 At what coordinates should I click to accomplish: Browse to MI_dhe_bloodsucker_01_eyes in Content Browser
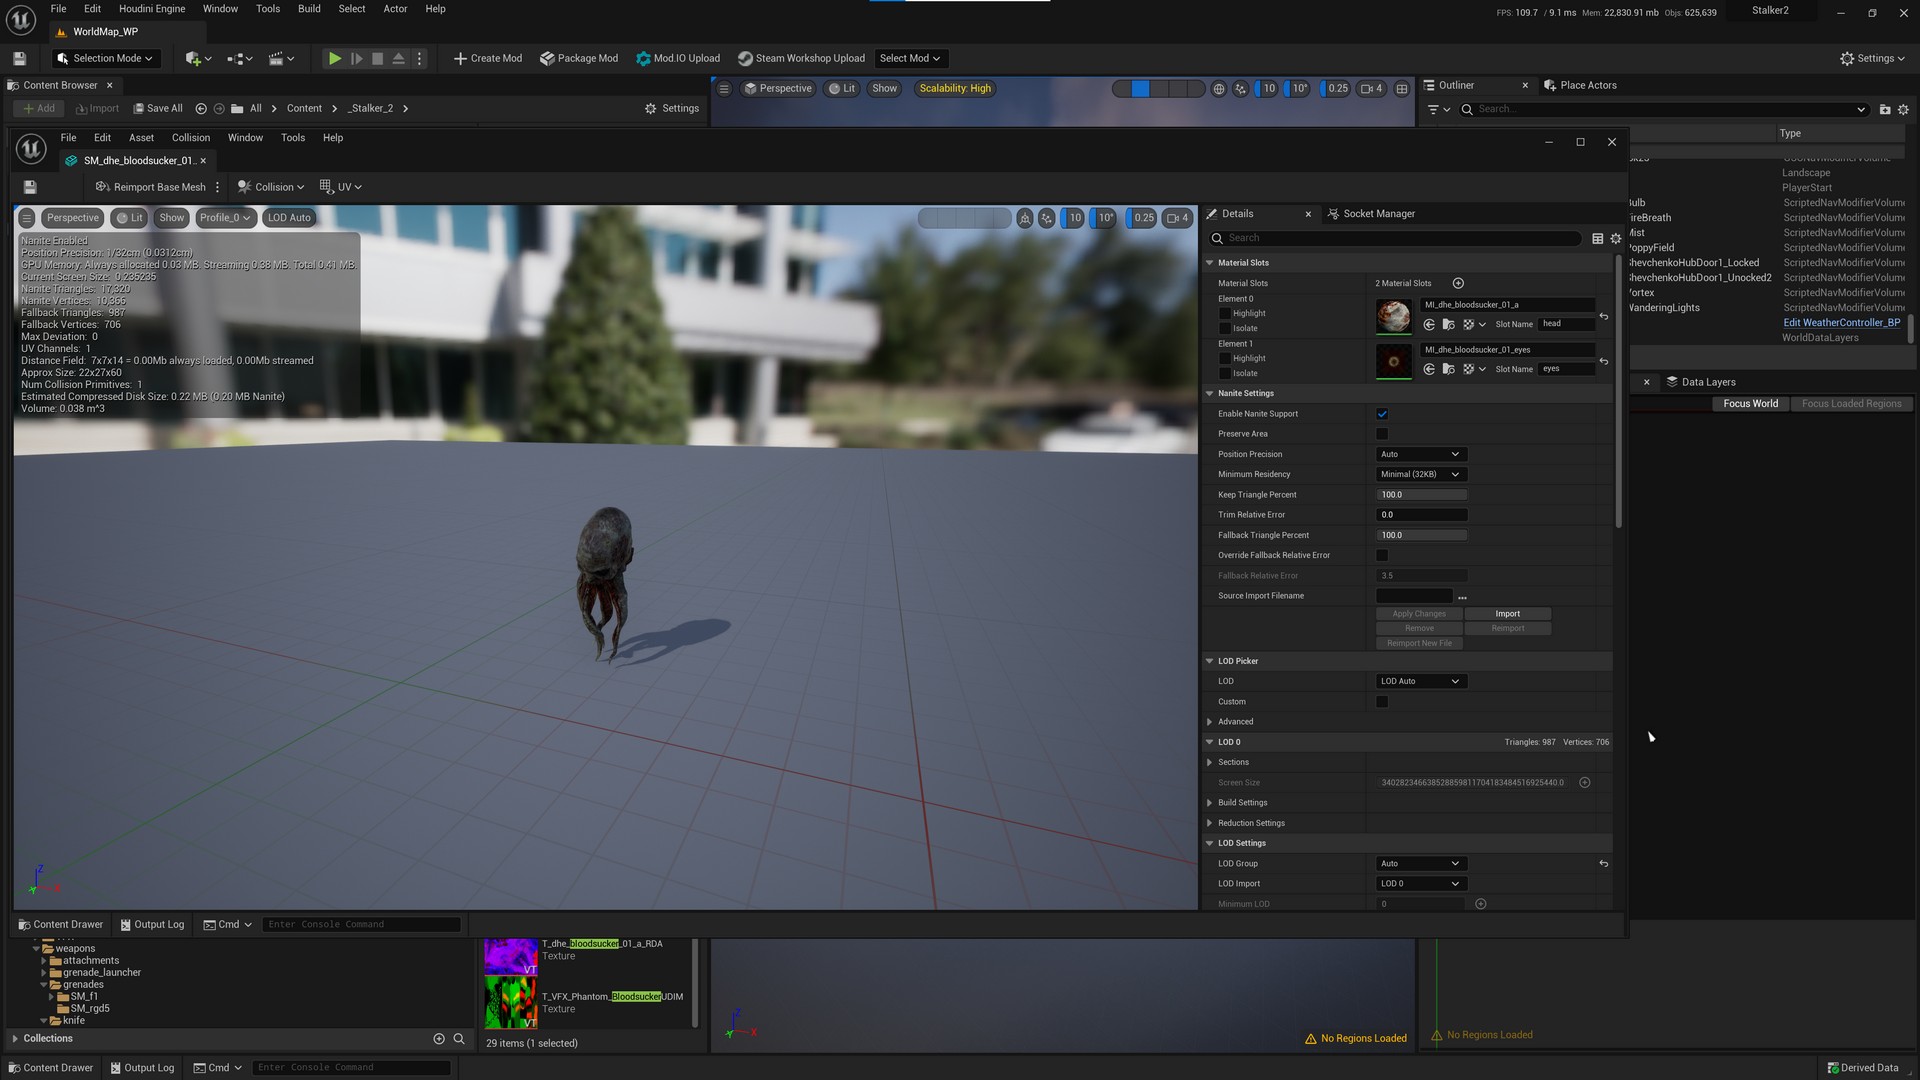[x=1448, y=370]
